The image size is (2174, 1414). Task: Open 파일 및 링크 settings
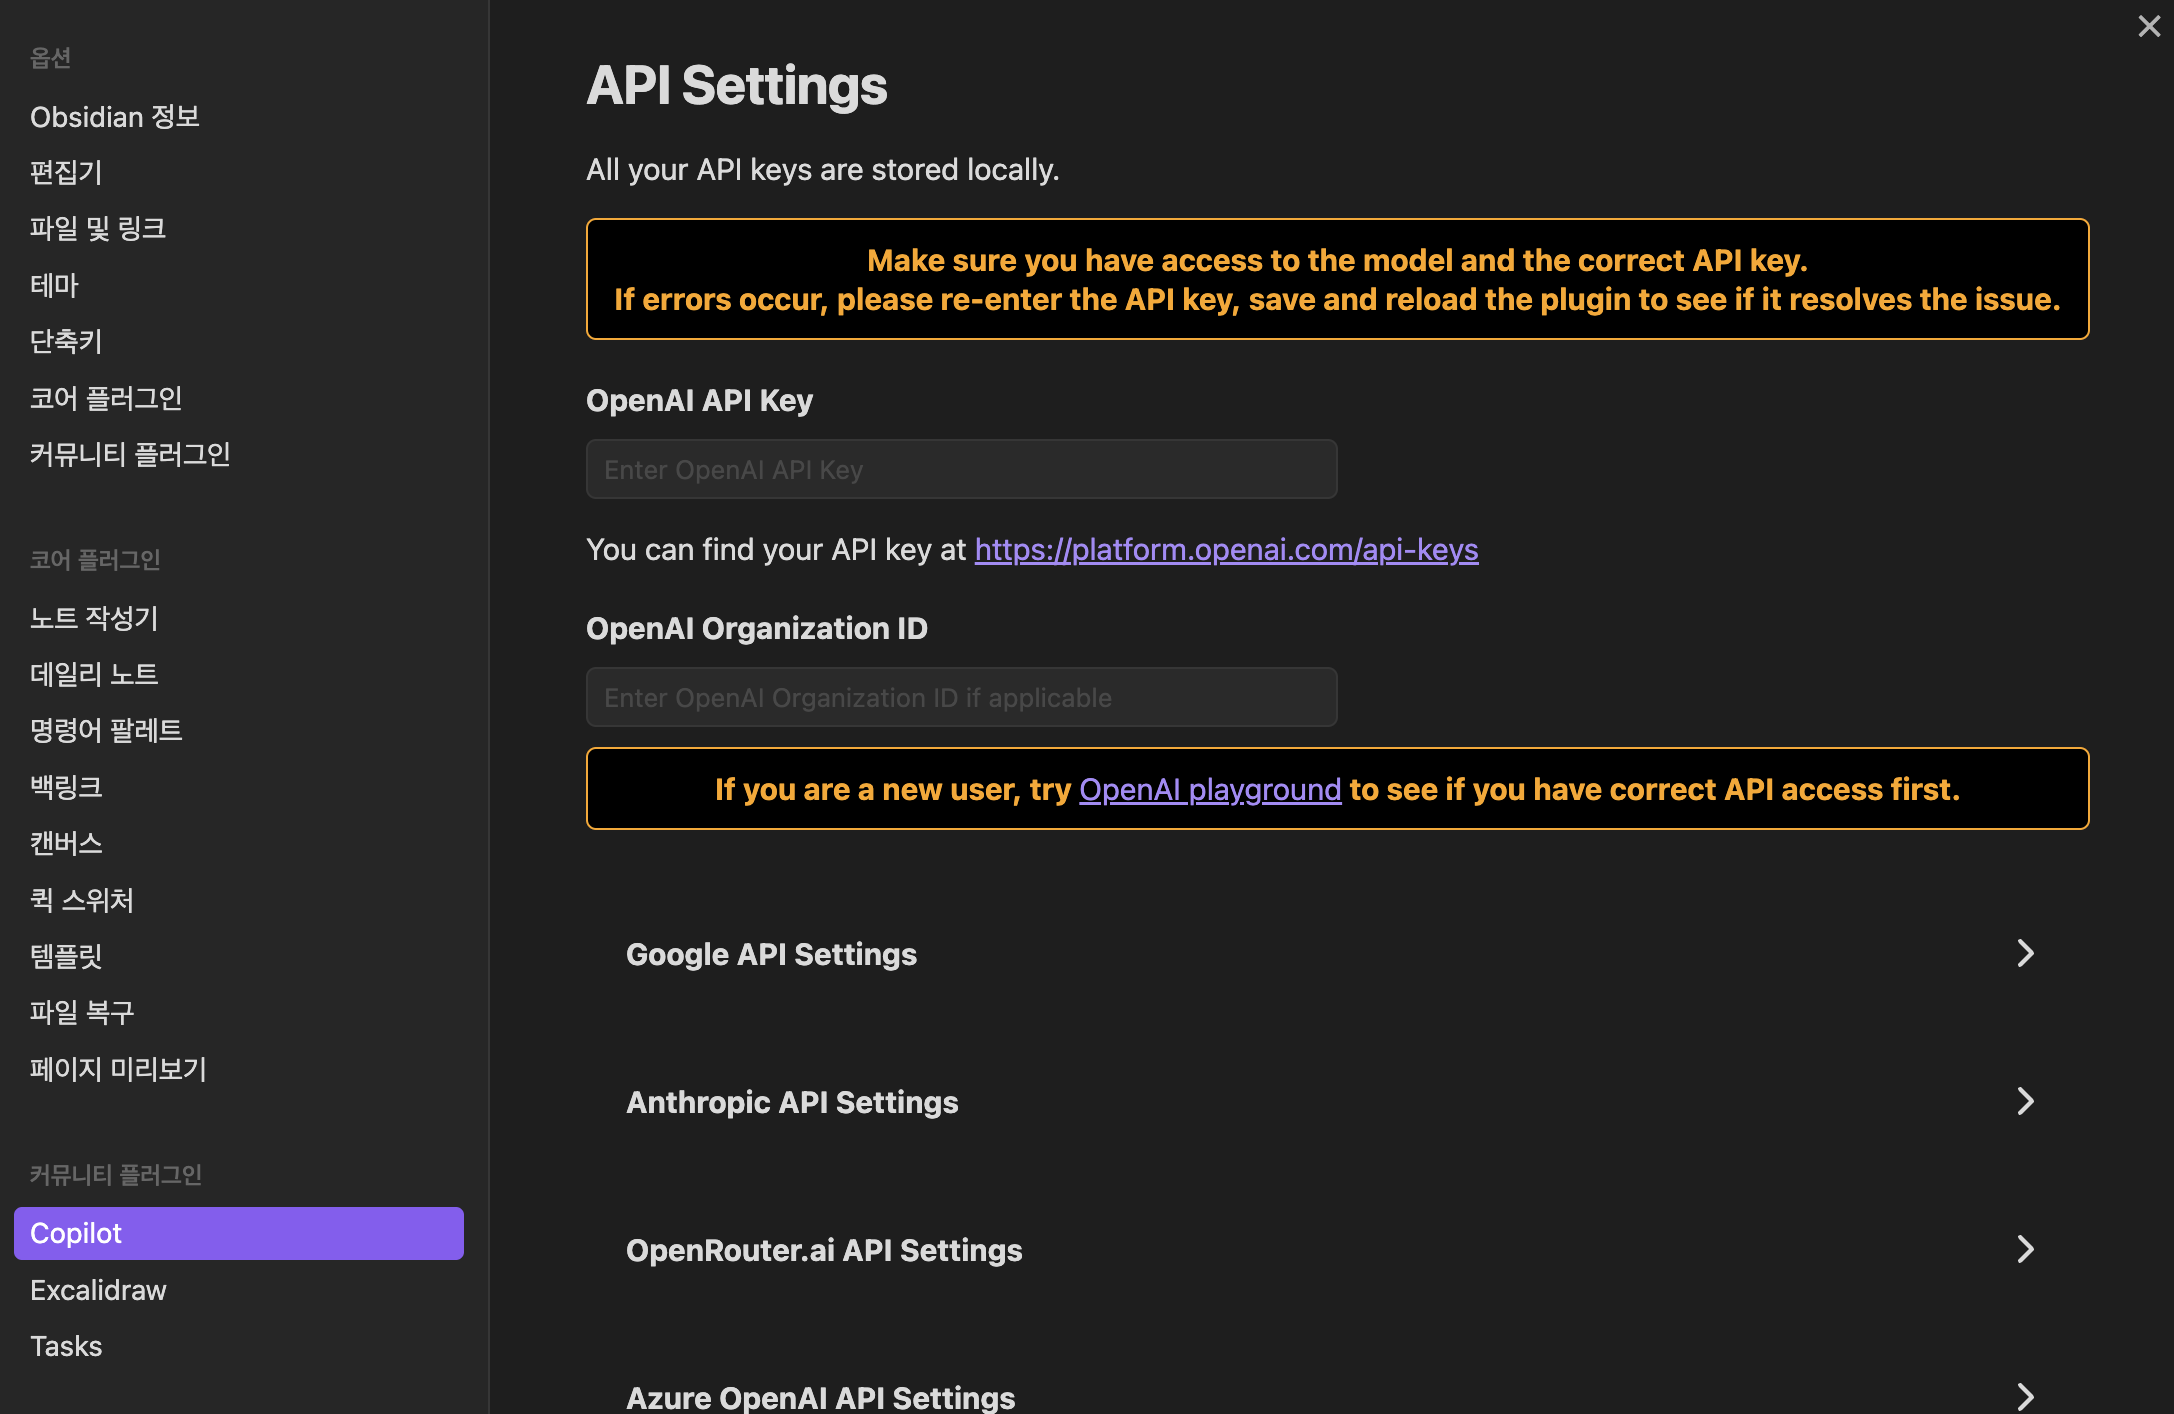point(98,229)
